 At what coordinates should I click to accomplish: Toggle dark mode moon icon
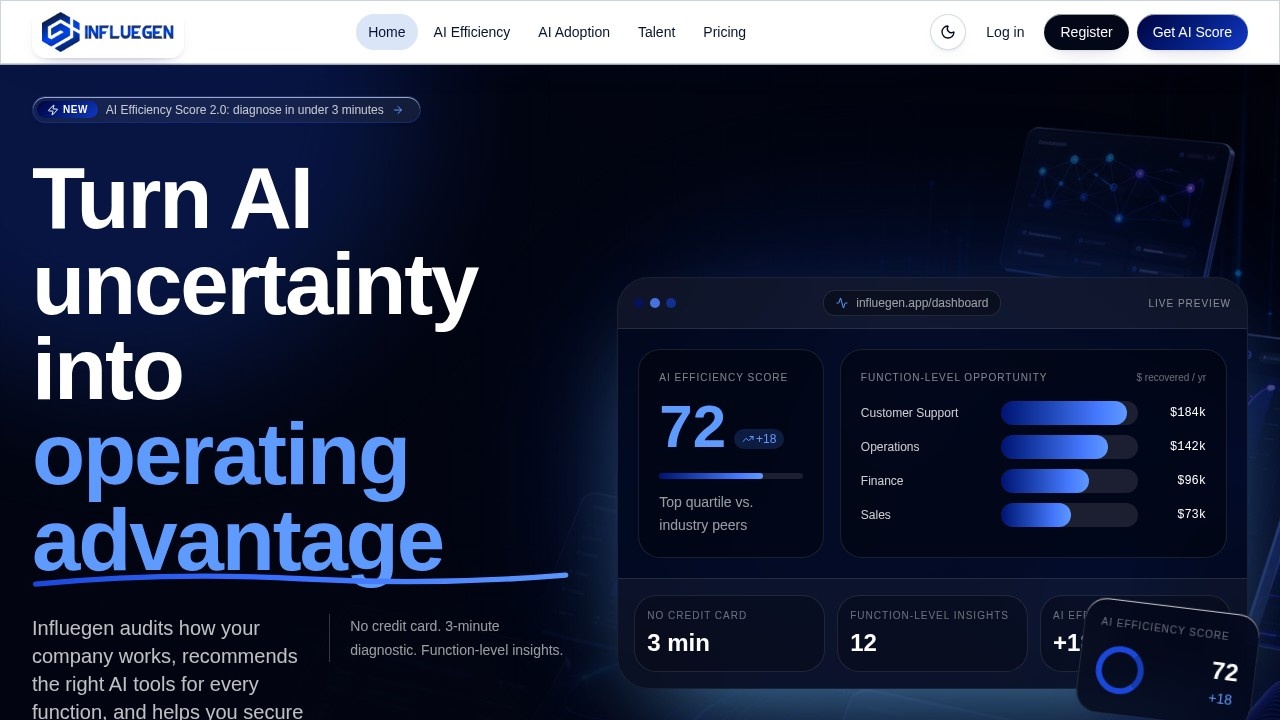pos(948,32)
